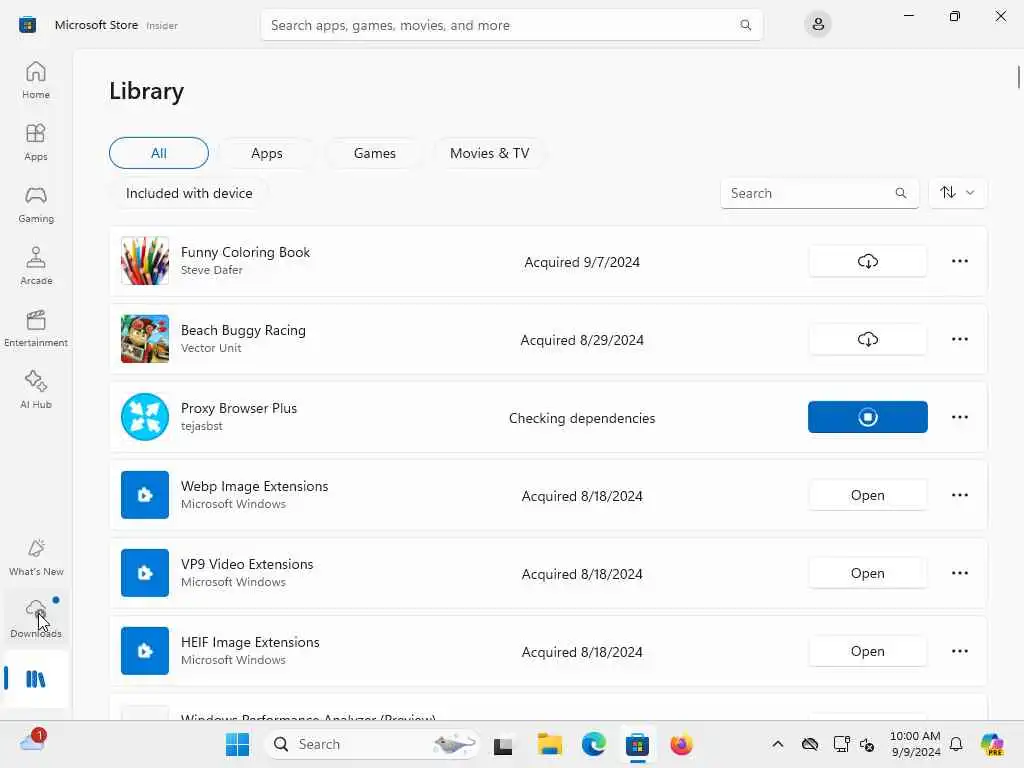The height and width of the screenshot is (768, 1024).
Task: Click the Beach Buggy Racing thumbnail
Action: [145, 339]
